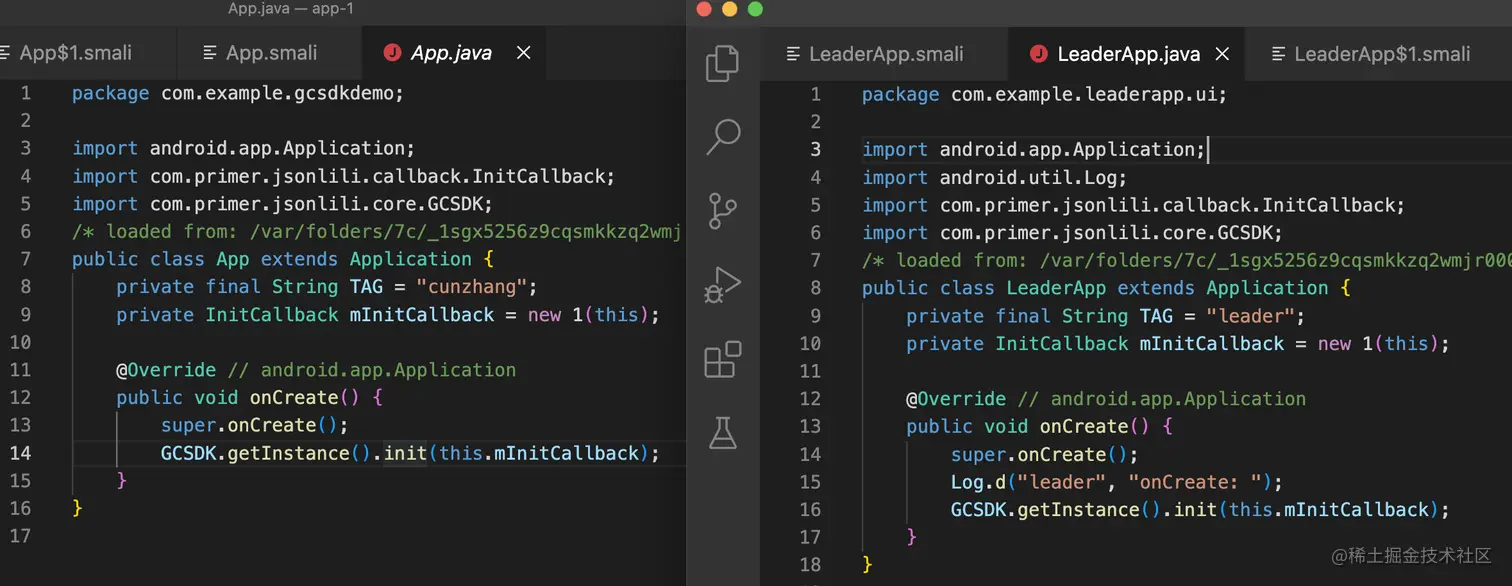The height and width of the screenshot is (586, 1512).
Task: Click line number 14 in App.java
Action: pyautogui.click(x=21, y=453)
